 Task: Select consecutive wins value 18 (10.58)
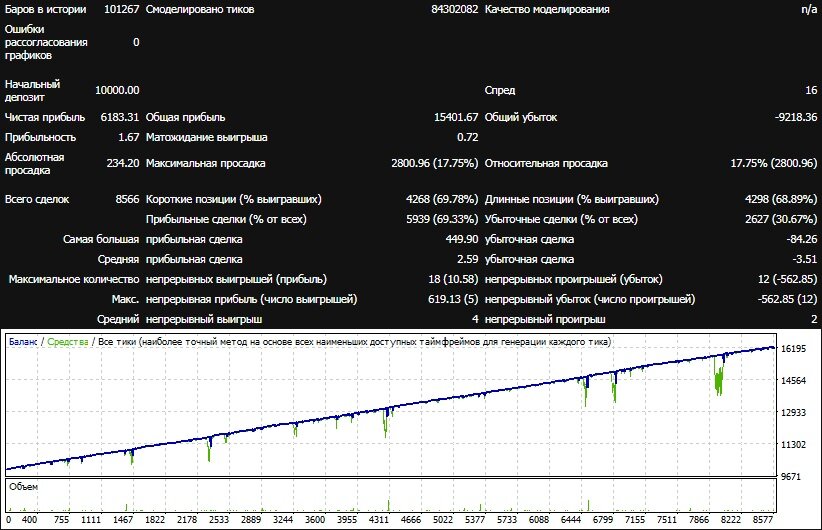point(453,279)
